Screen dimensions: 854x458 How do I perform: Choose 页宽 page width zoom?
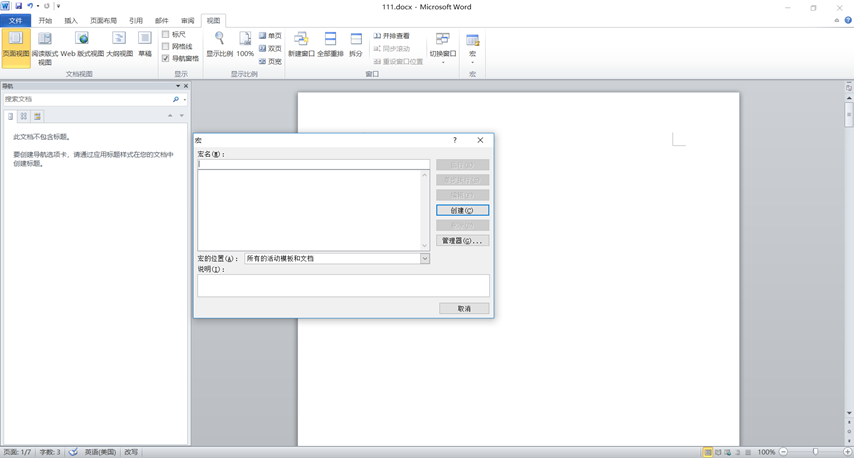pos(270,62)
